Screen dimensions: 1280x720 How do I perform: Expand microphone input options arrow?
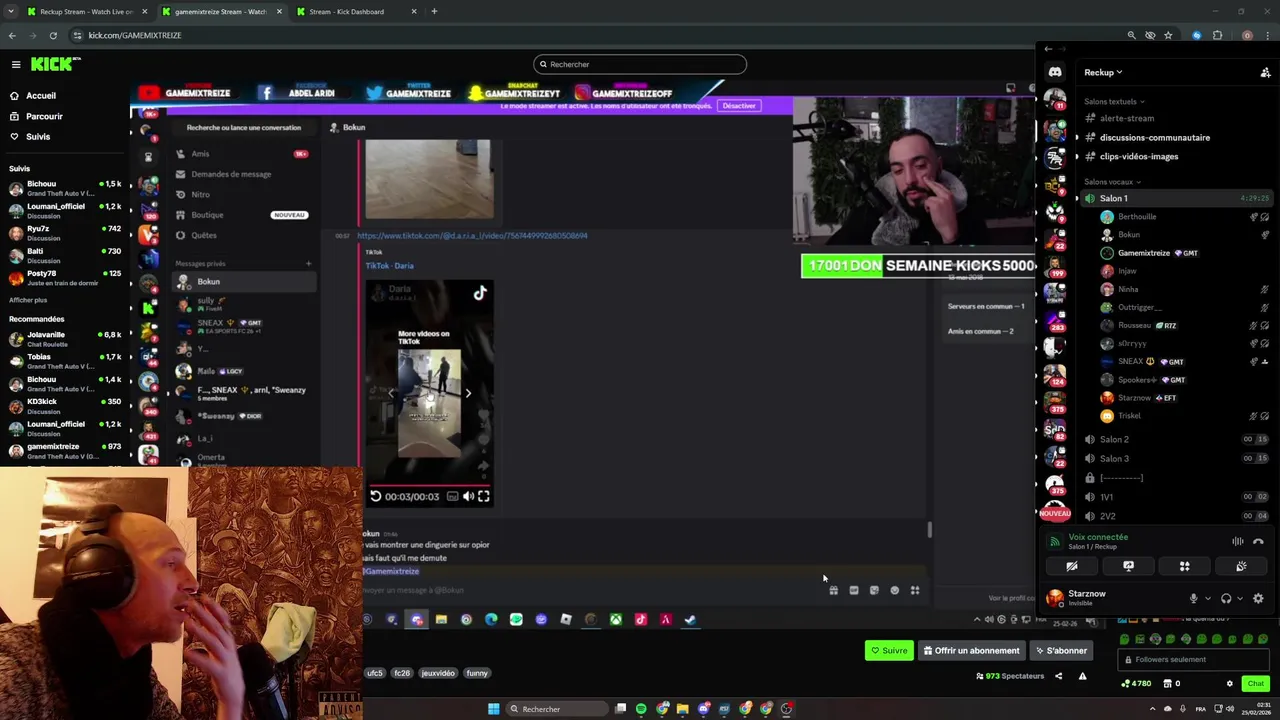(x=1207, y=599)
